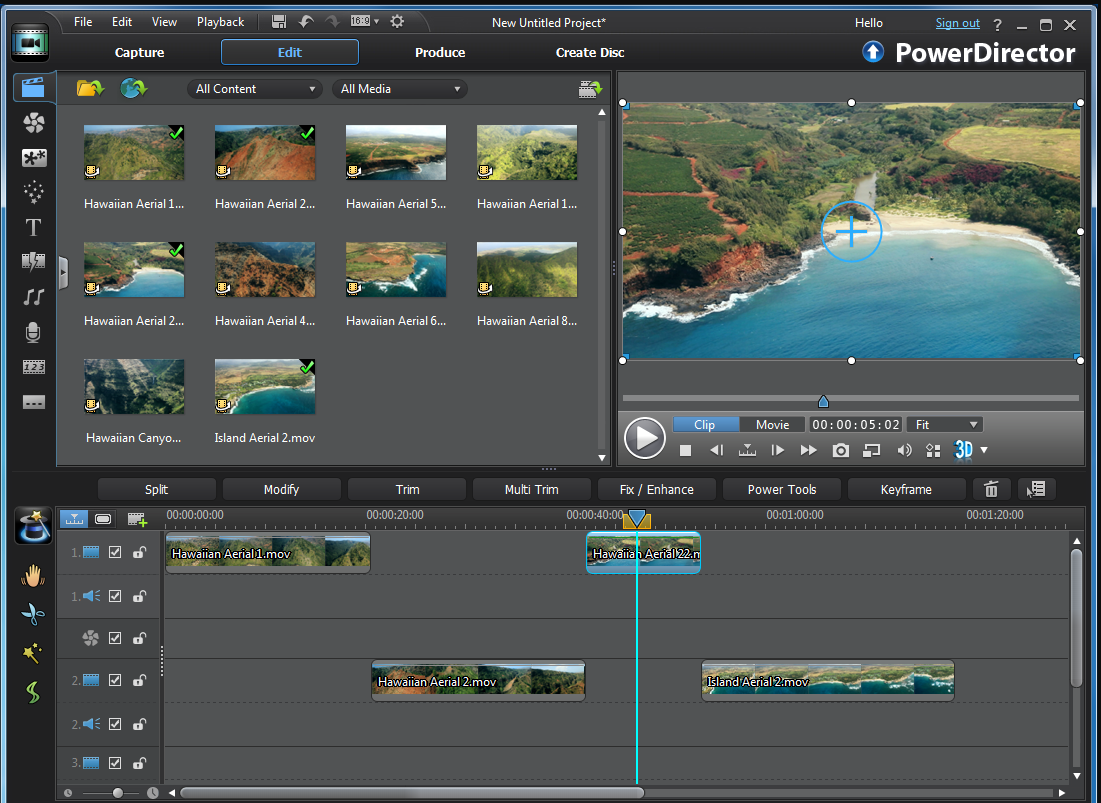Switch to the Create Disc module

[x=590, y=53]
